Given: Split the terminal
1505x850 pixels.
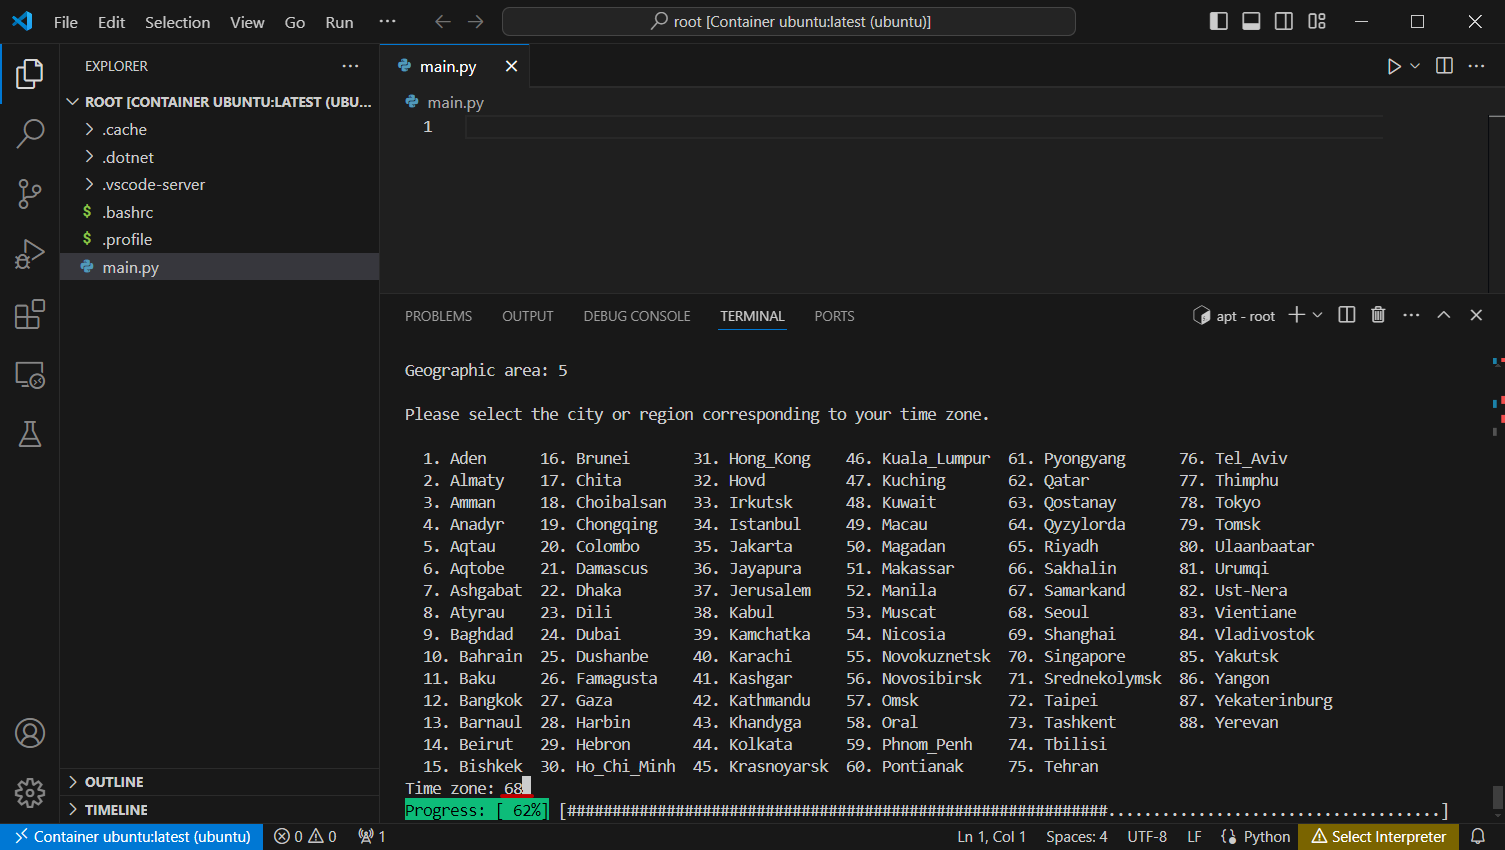Looking at the screenshot, I should [1347, 315].
